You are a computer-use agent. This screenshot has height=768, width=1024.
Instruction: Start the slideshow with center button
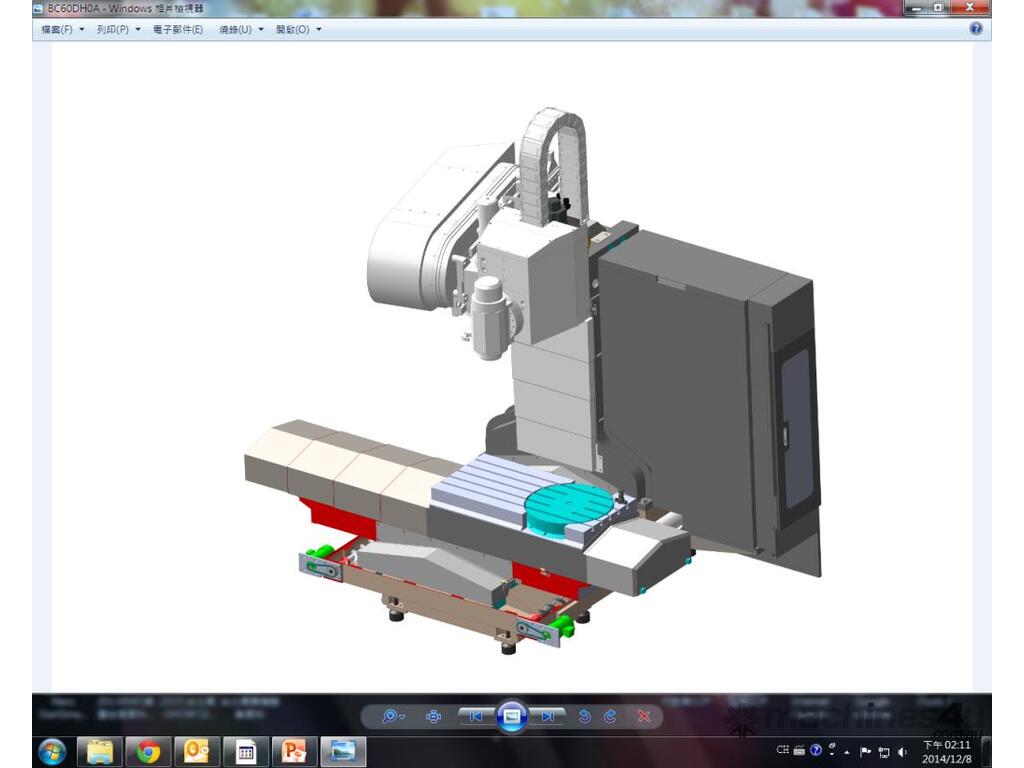tap(512, 716)
